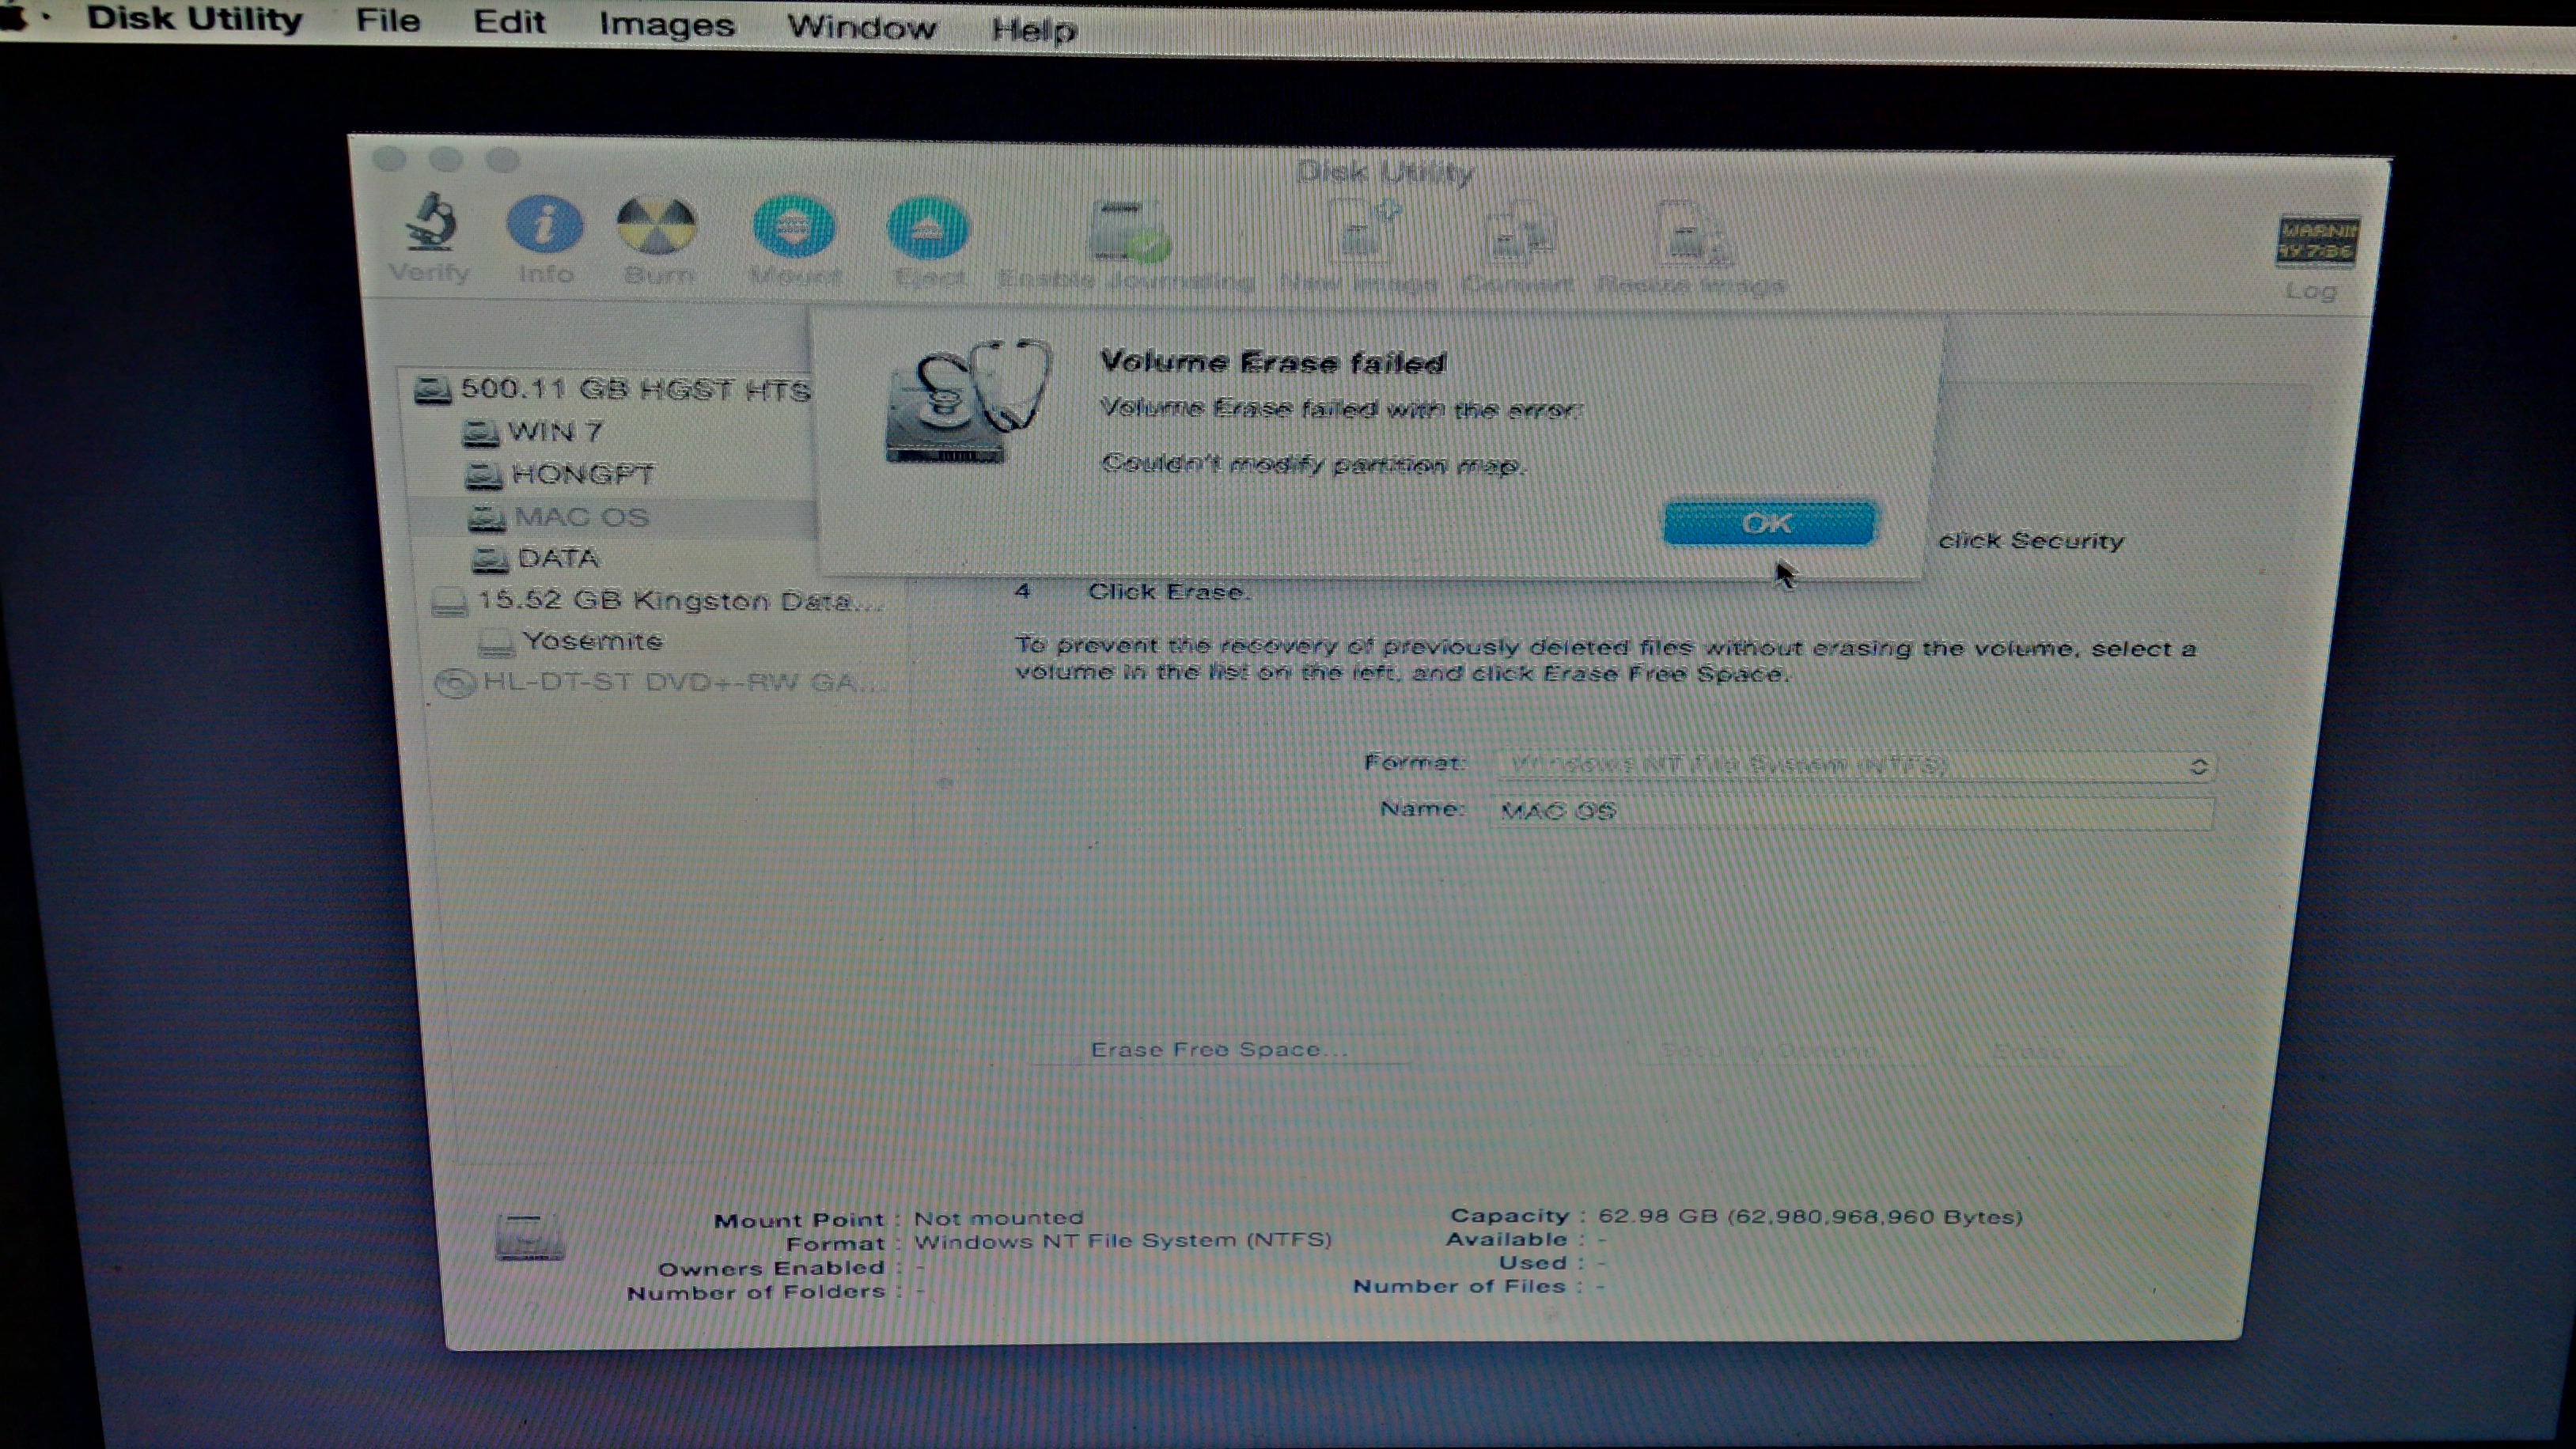Open the Format dropdown menu
This screenshot has height=1449, width=2576.
pyautogui.click(x=1855, y=766)
